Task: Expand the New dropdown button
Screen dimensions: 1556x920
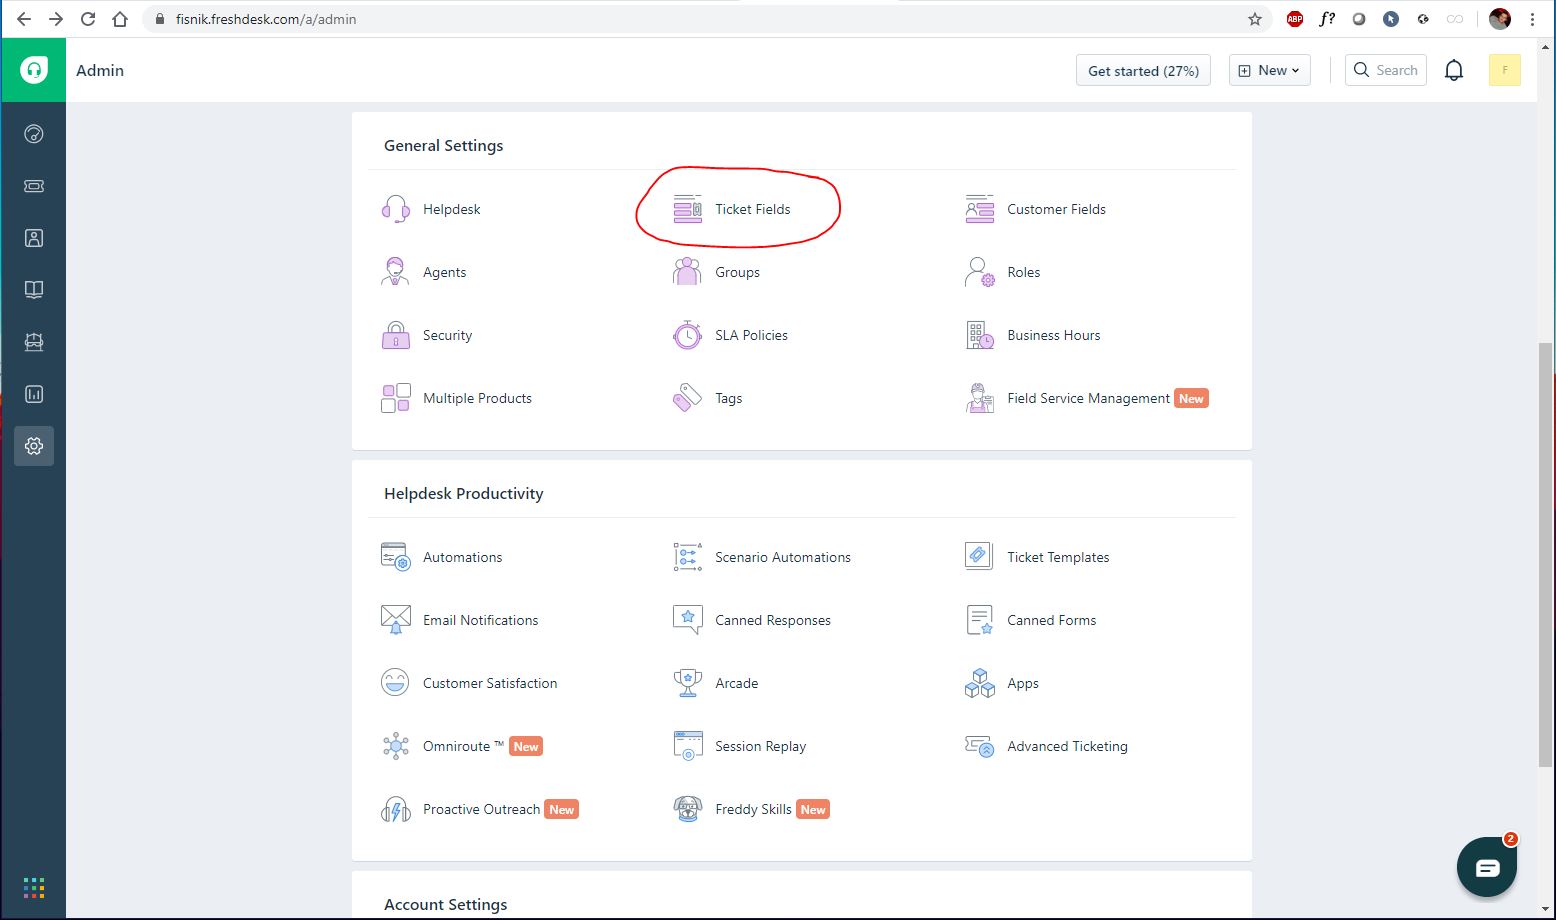Action: 1269,70
